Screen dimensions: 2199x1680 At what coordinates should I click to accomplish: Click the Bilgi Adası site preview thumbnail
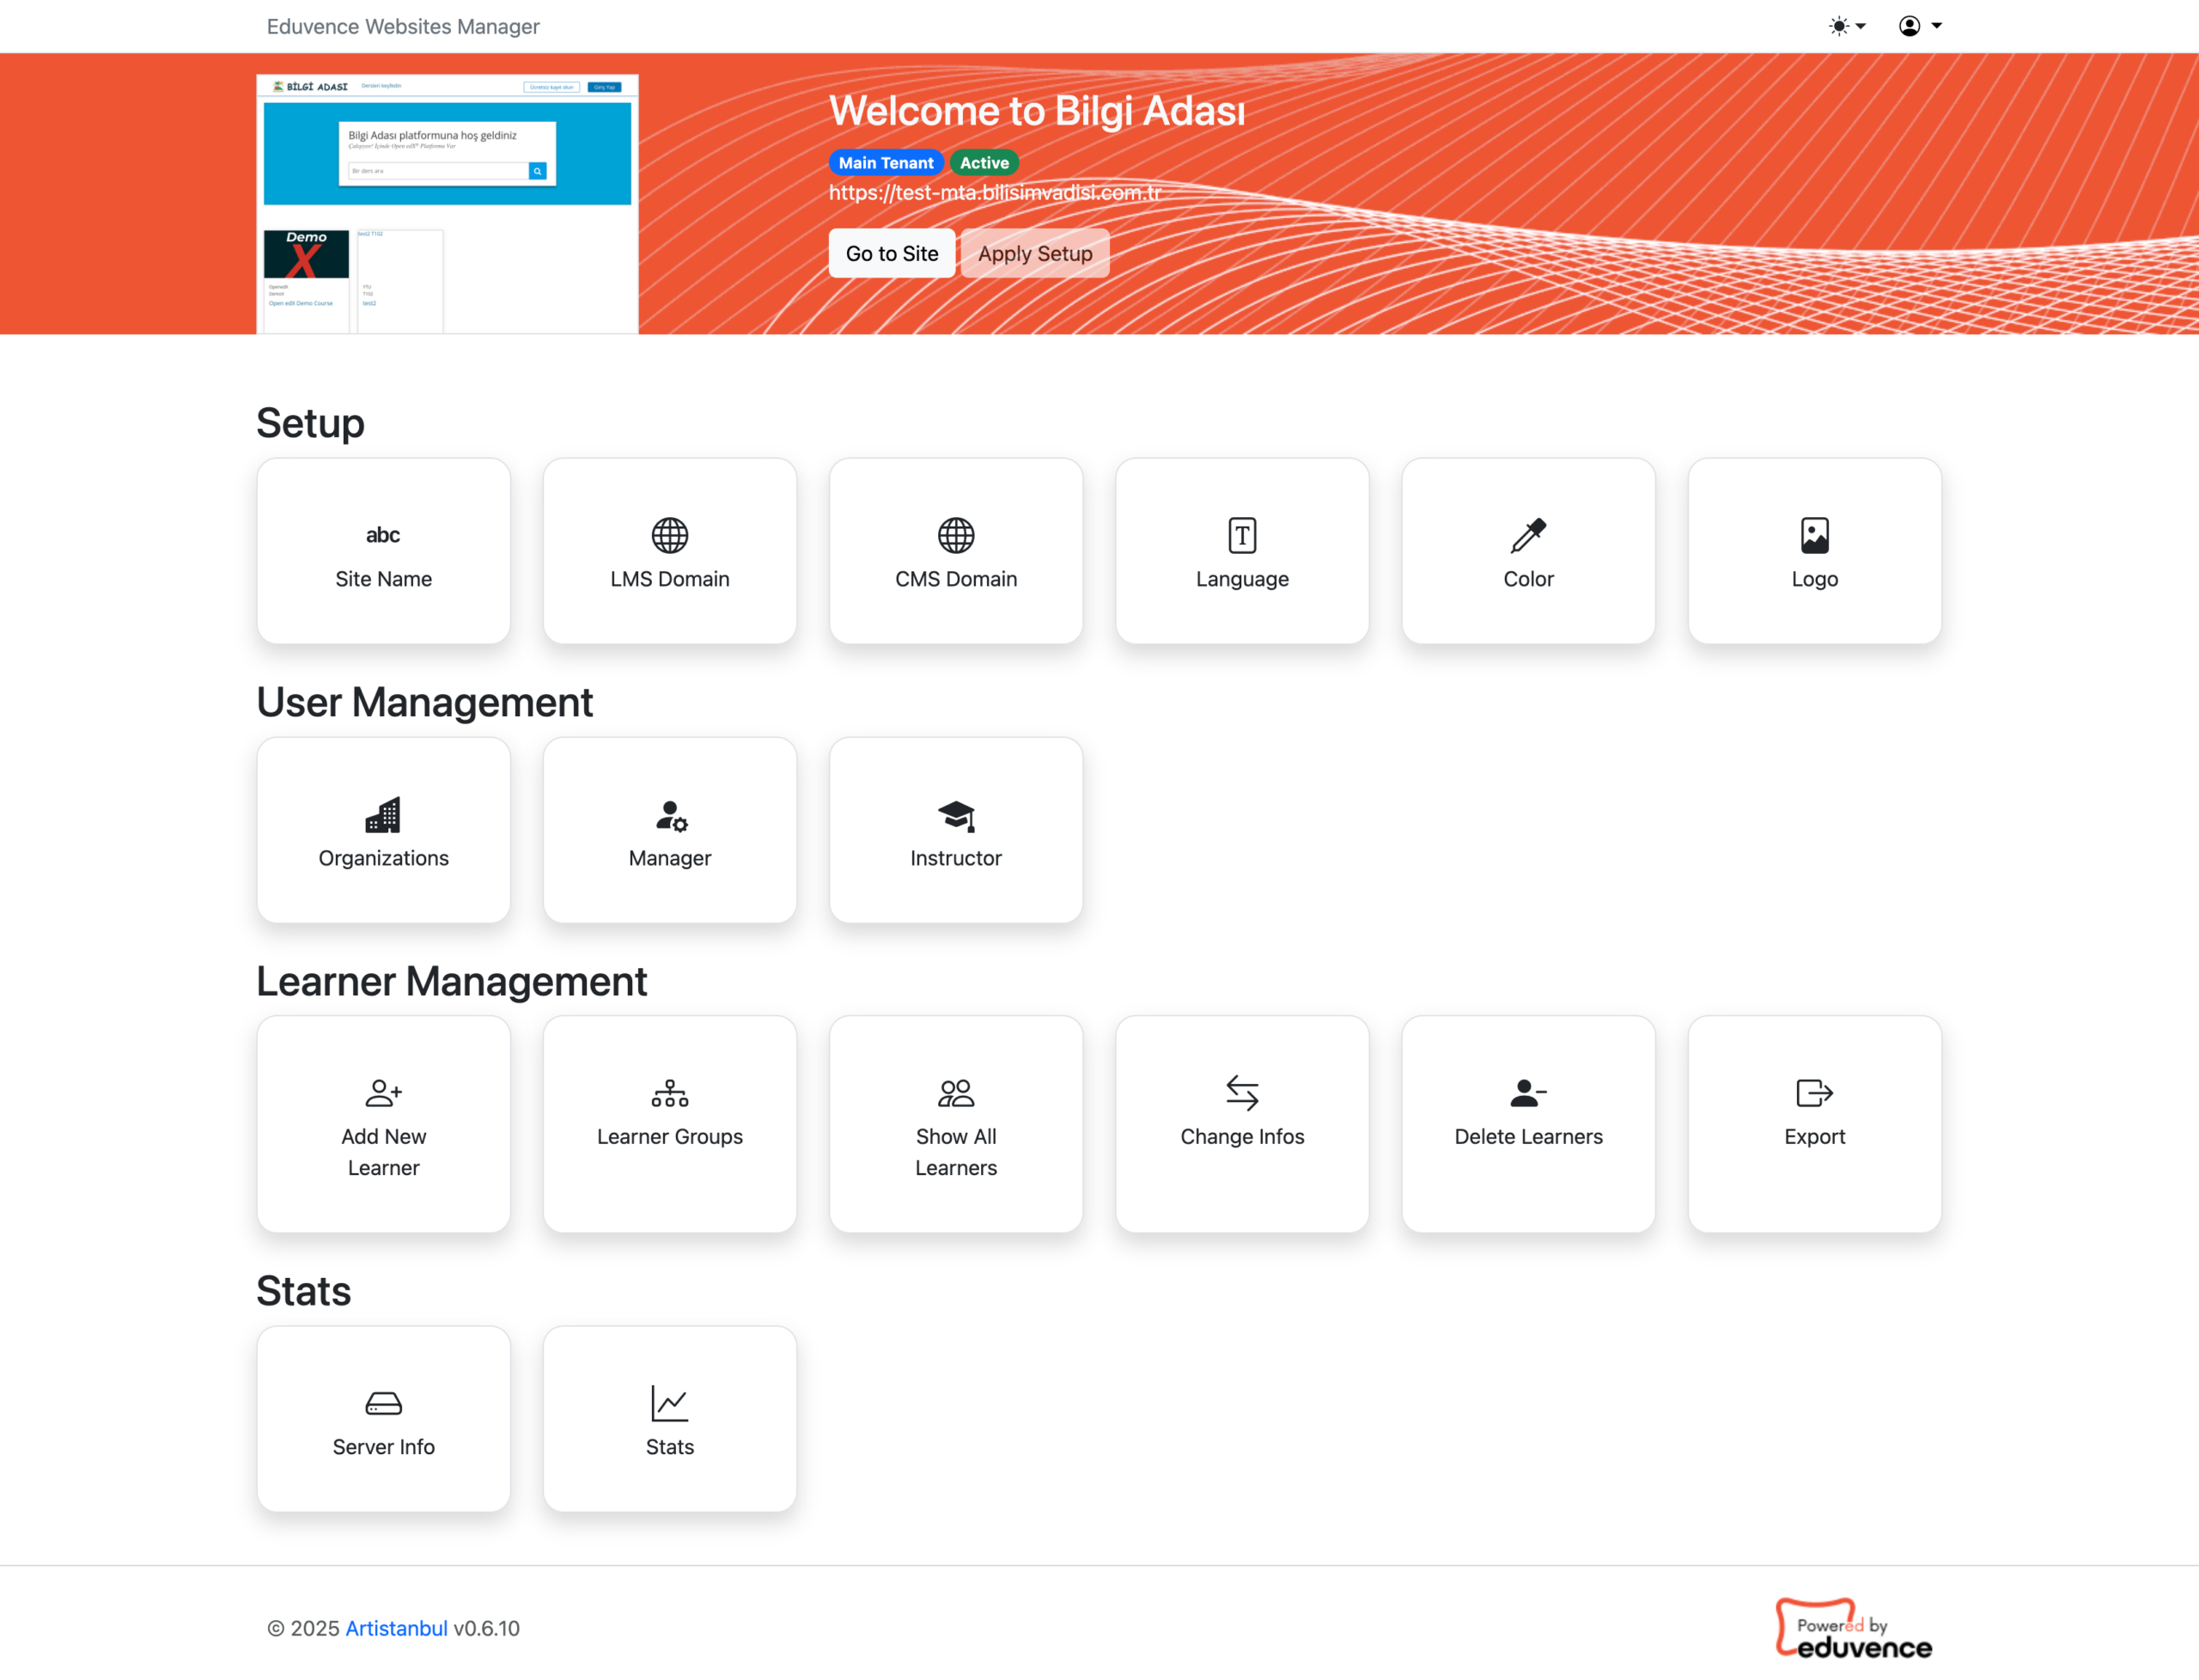[x=447, y=204]
